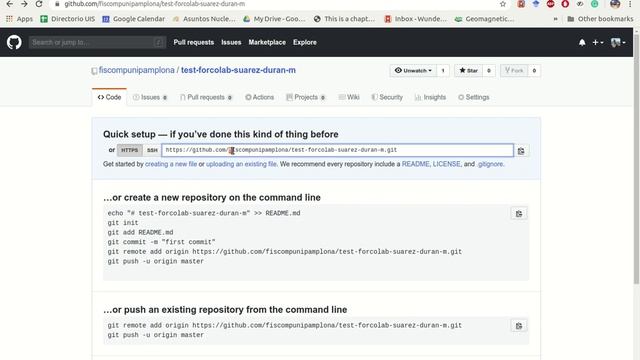The height and width of the screenshot is (360, 640).
Task: Copy the push existing repository commands
Action: (519, 326)
